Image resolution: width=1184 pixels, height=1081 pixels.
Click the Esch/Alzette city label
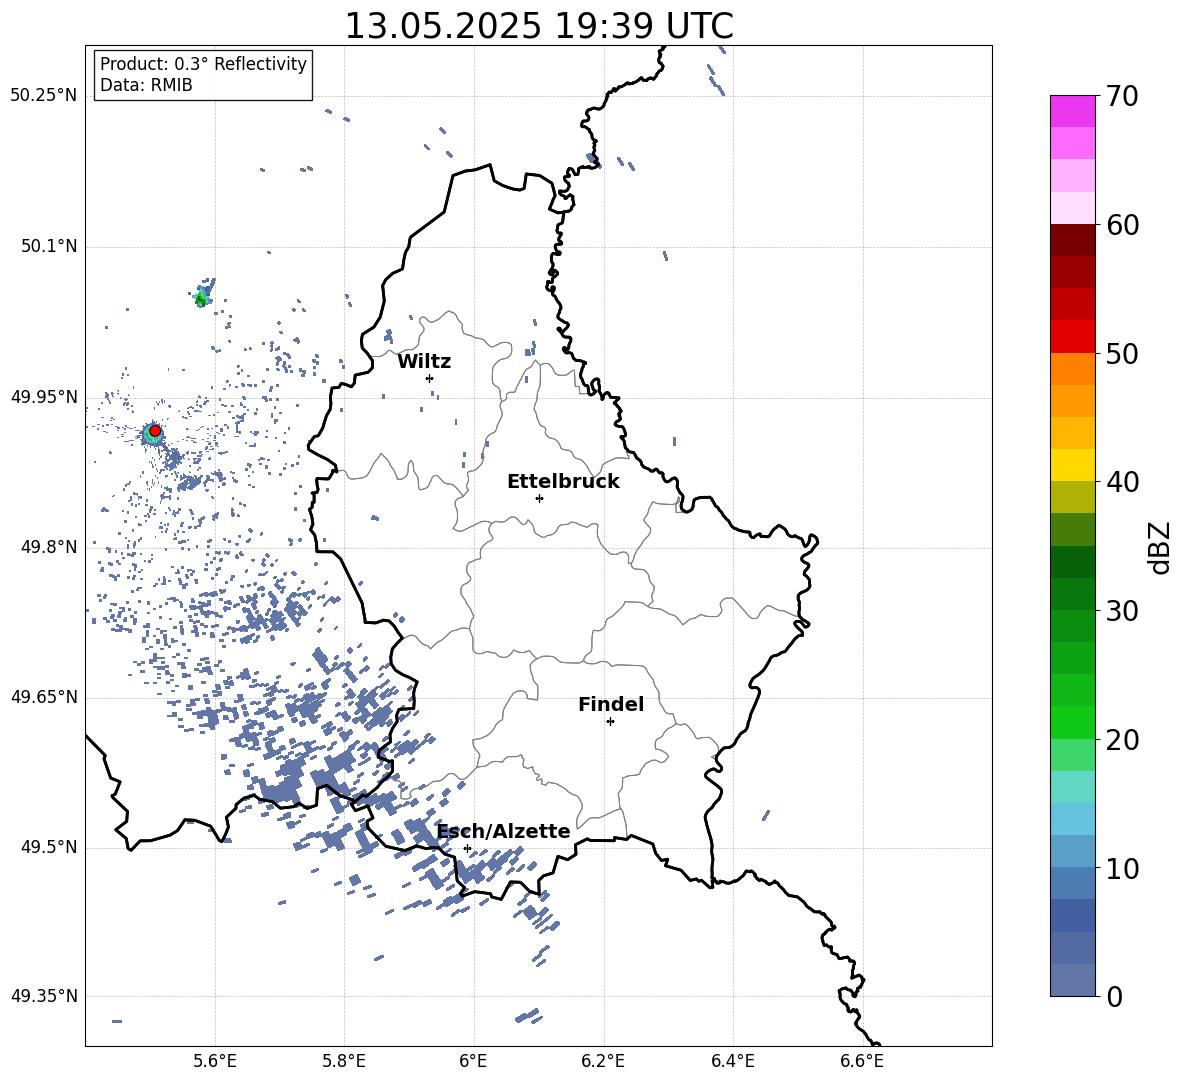pos(504,832)
